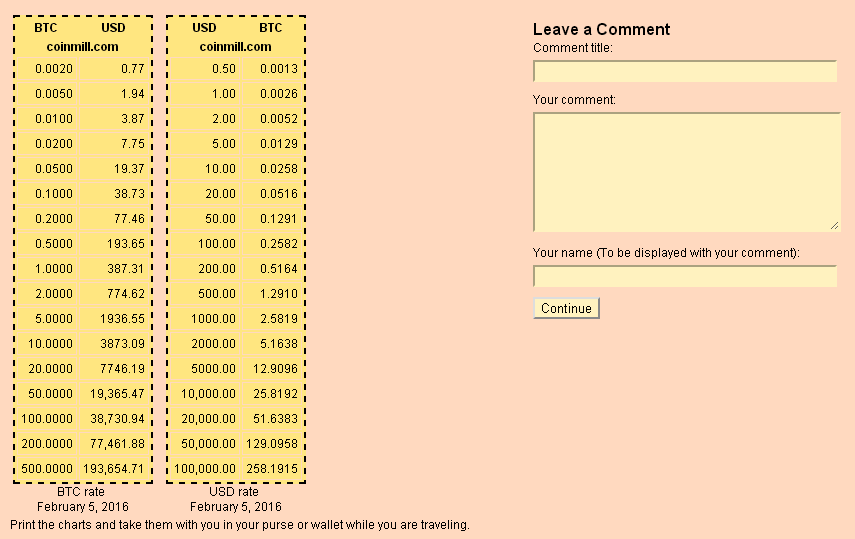Click the 193.65 USD value
Screen dimensions: 855x539
(126, 244)
